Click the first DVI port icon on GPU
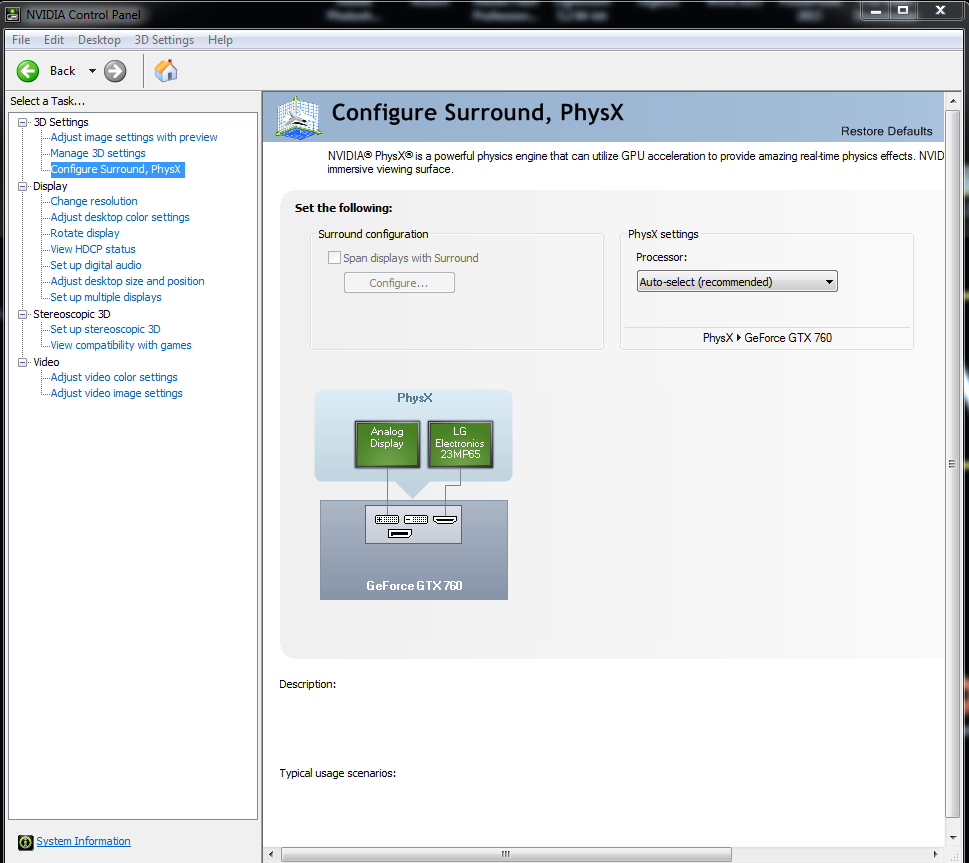 coord(387,519)
